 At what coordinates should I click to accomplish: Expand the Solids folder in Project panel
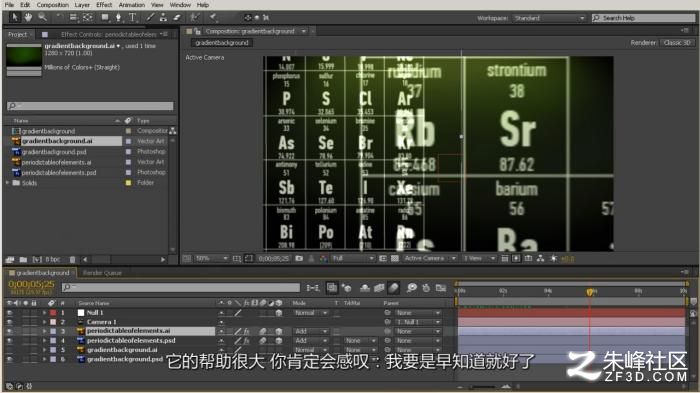coord(8,183)
